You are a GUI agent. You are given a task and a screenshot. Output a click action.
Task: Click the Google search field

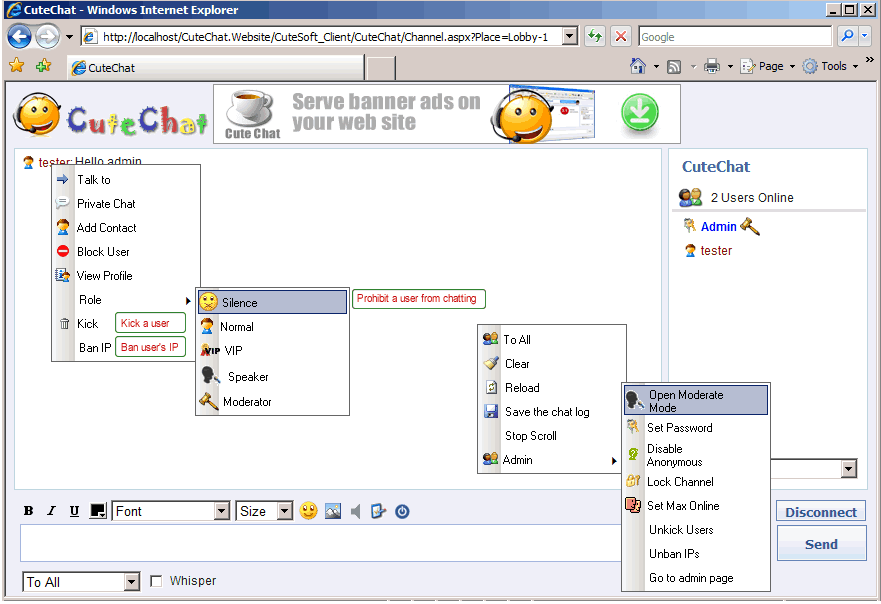coord(735,37)
